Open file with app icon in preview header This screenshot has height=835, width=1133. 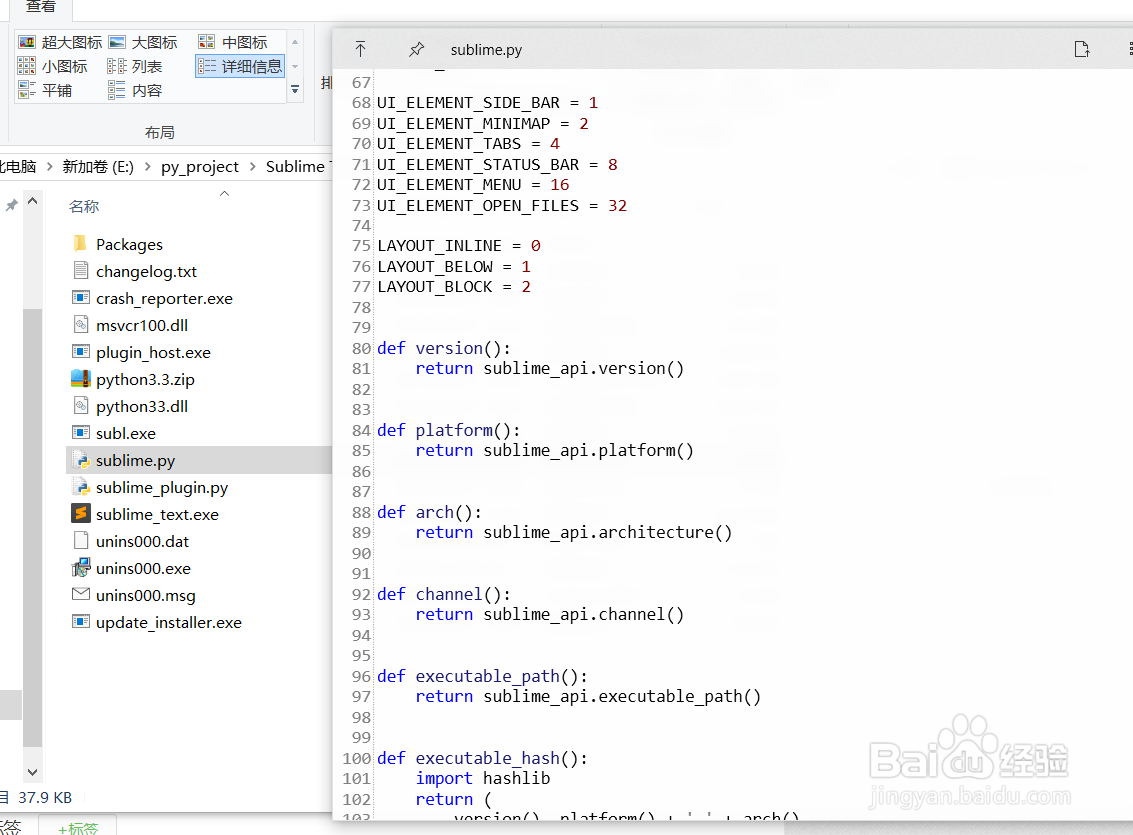[x=1082, y=49]
